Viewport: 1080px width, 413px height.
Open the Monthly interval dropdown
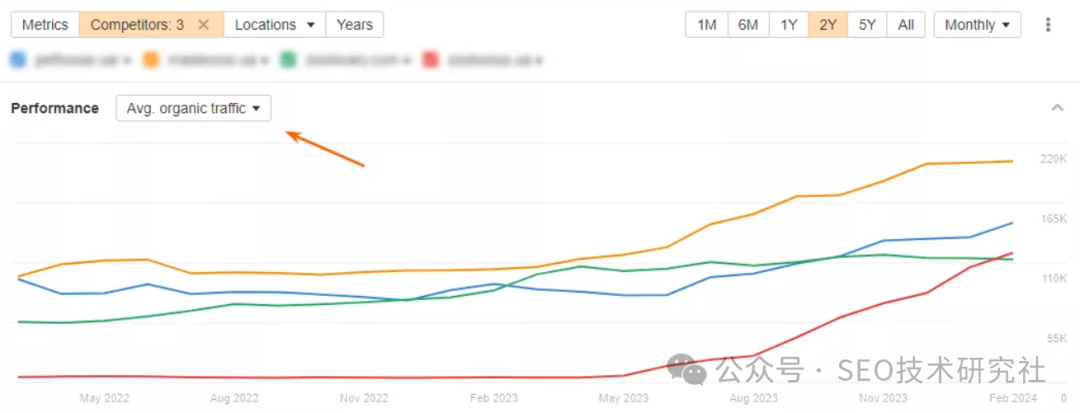[x=977, y=25]
